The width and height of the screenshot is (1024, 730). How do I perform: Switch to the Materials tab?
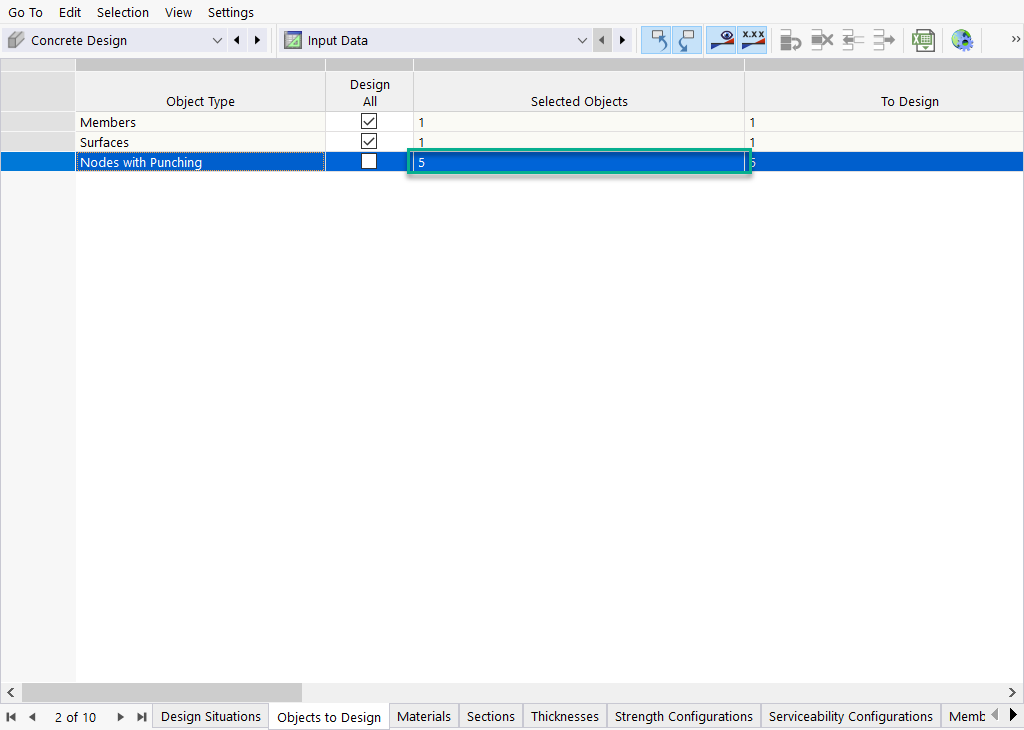coord(423,716)
